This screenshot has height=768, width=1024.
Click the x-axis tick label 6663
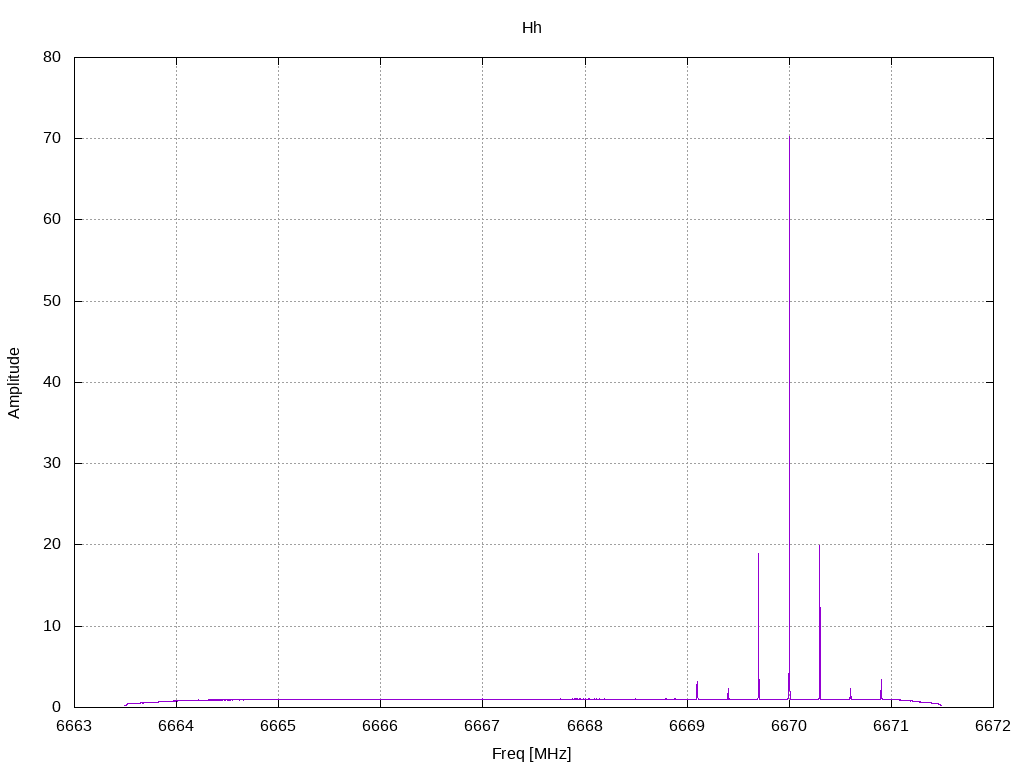pyautogui.click(x=74, y=726)
